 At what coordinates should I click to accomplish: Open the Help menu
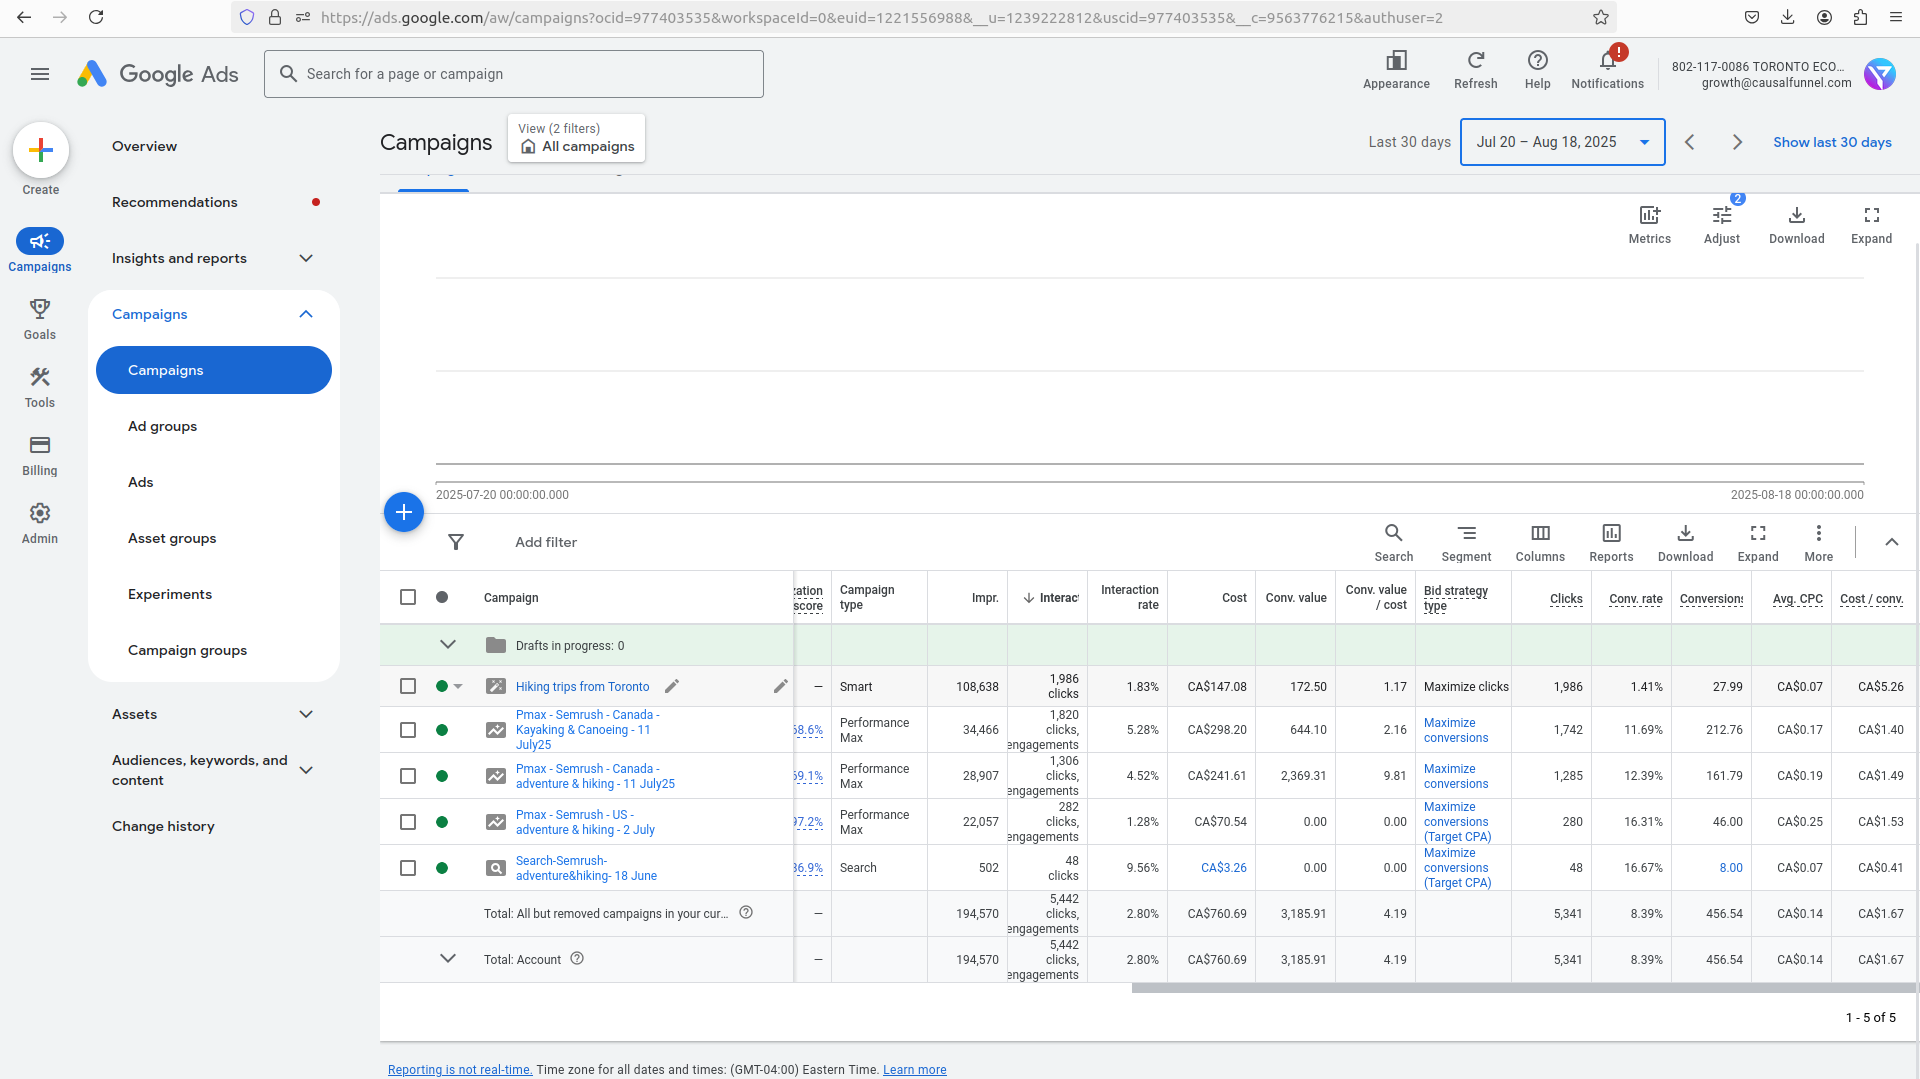1537,70
